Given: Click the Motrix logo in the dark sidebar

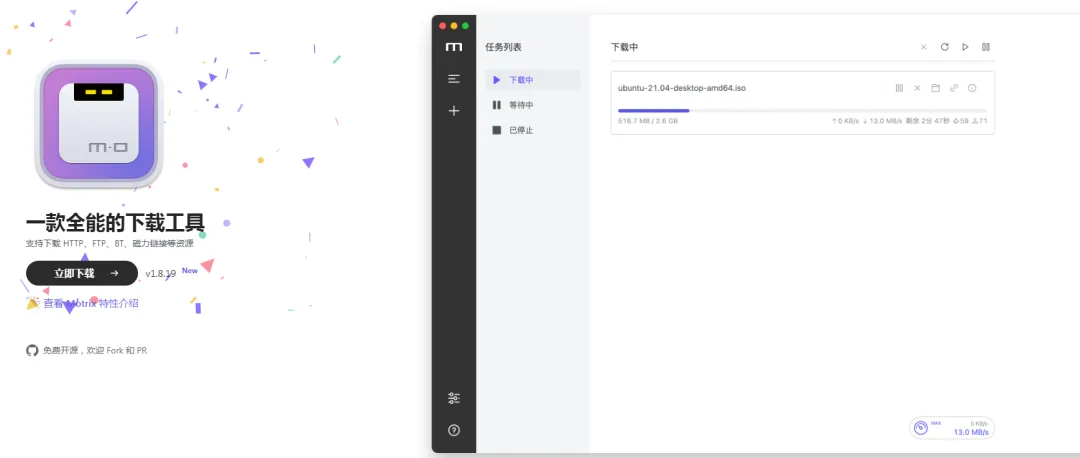Looking at the screenshot, I should [454, 47].
